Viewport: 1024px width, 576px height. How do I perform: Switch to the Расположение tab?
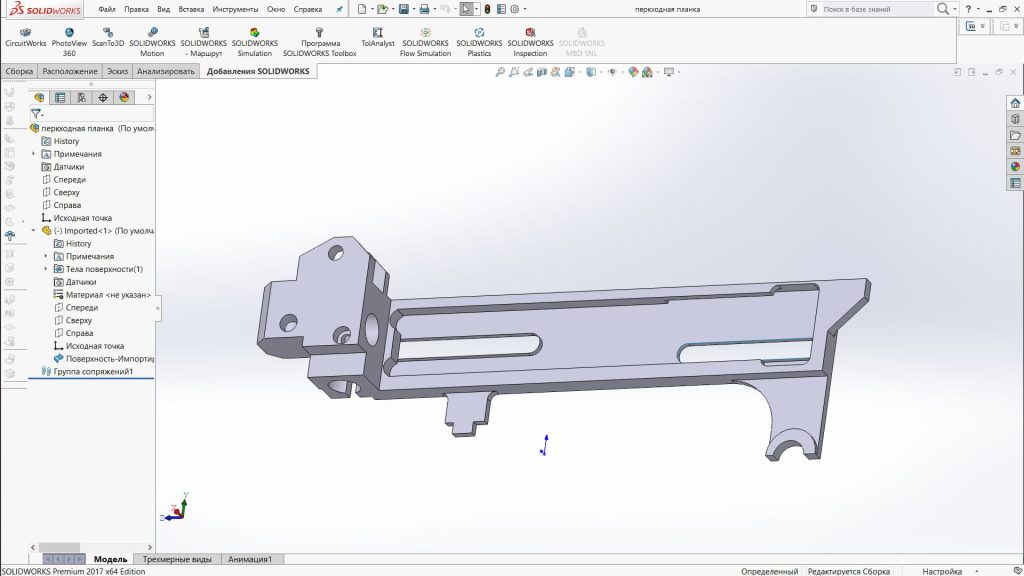tap(70, 71)
